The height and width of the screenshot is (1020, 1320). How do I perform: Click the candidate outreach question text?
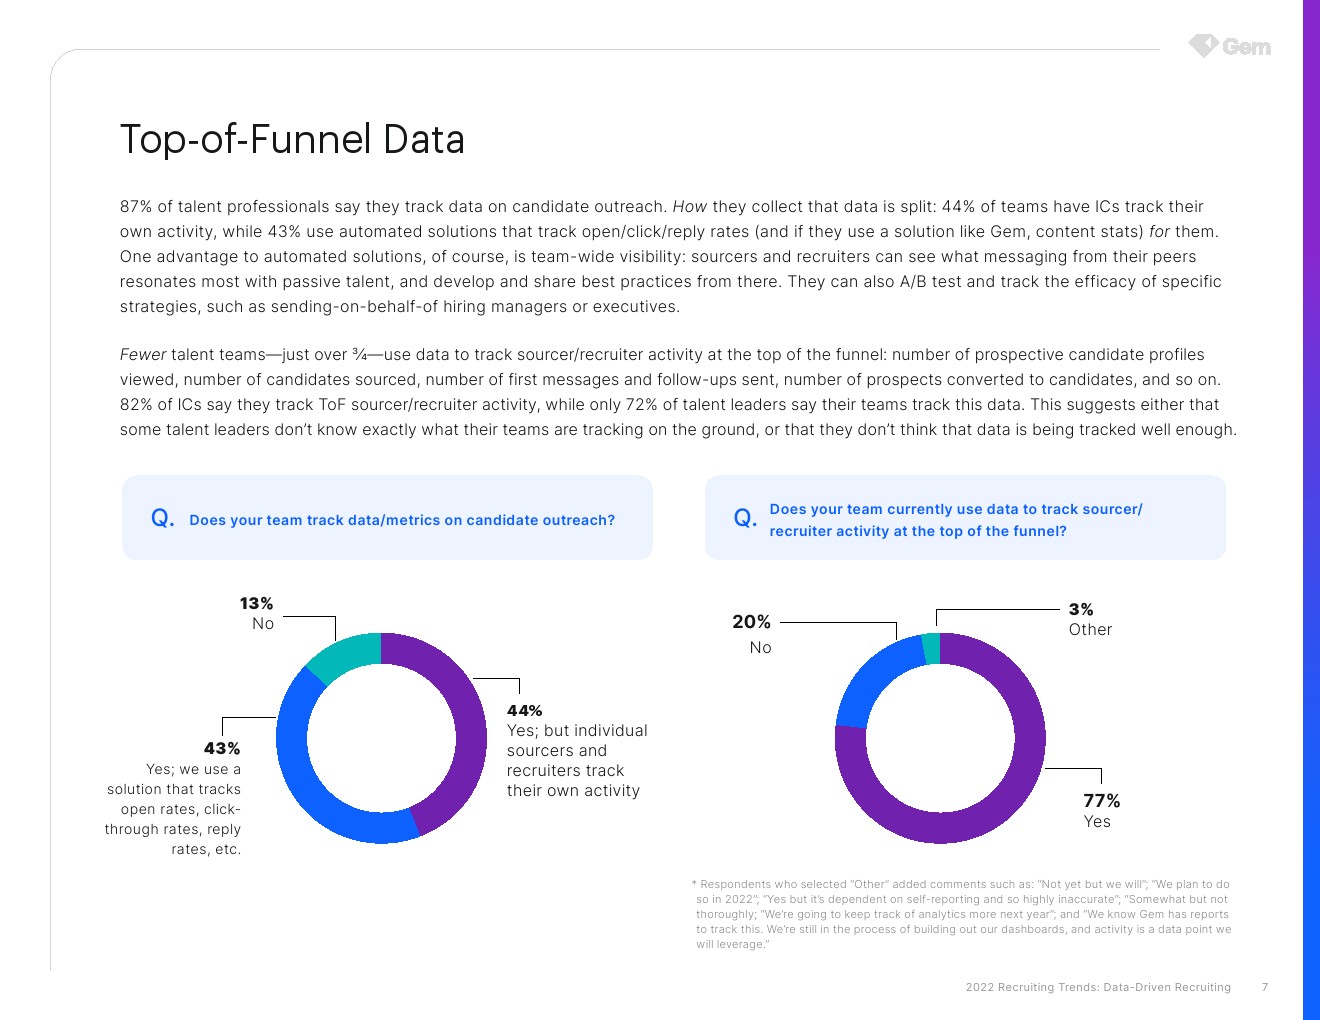pos(402,520)
